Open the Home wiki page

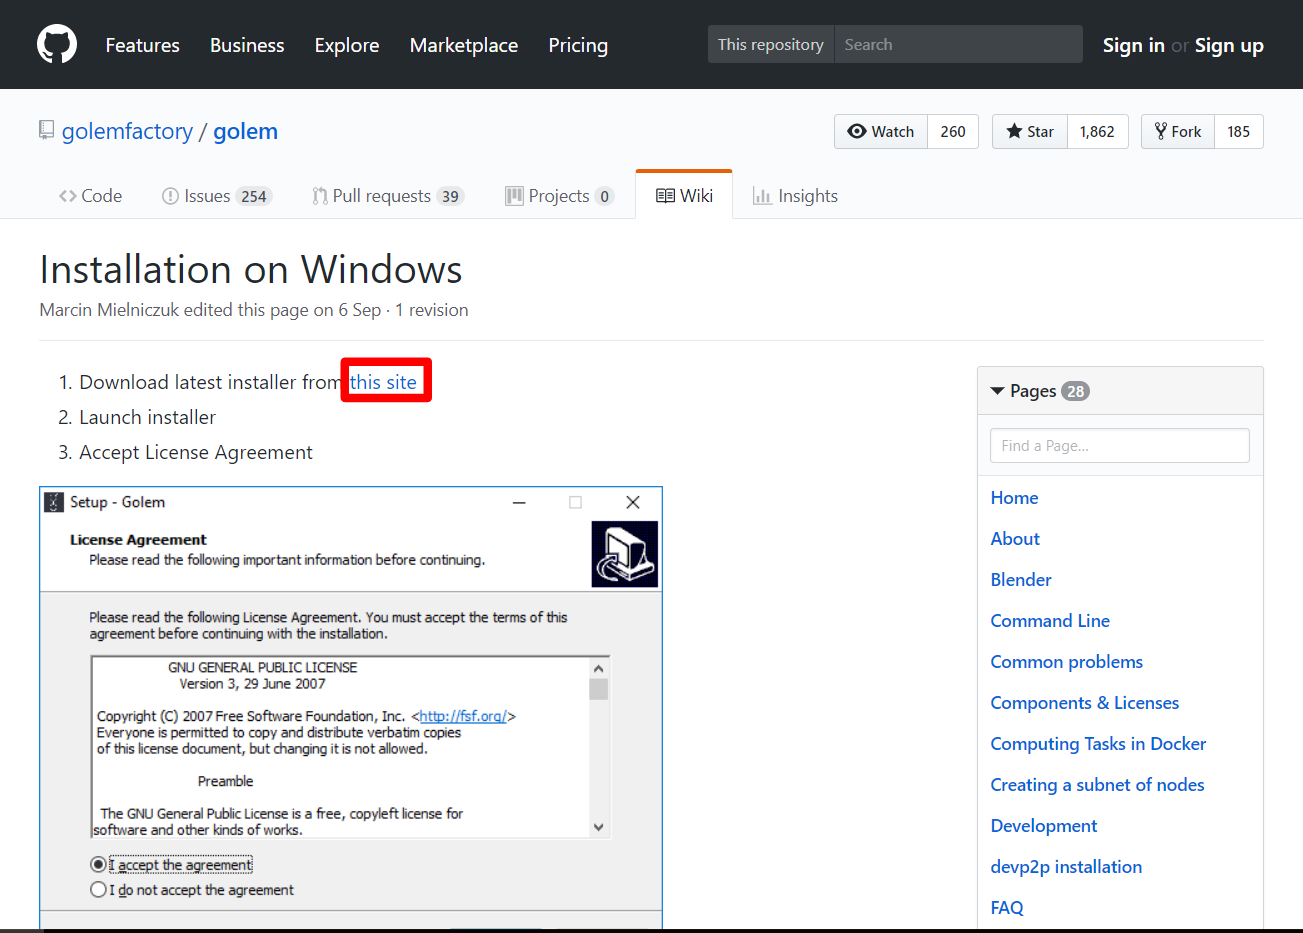(x=1014, y=498)
